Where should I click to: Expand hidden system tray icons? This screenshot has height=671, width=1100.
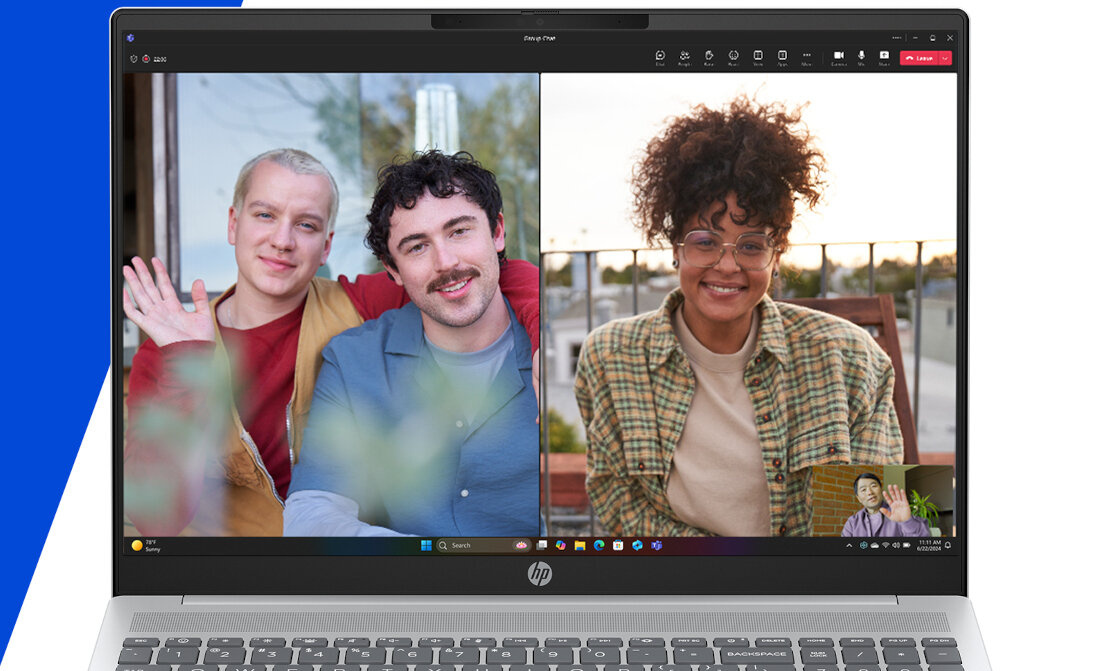point(848,546)
